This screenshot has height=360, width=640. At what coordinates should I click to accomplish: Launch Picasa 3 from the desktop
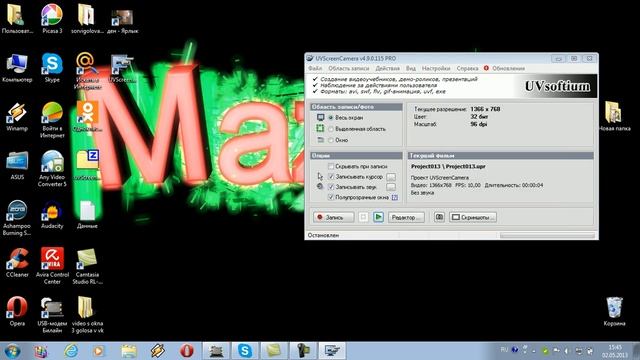(x=52, y=18)
